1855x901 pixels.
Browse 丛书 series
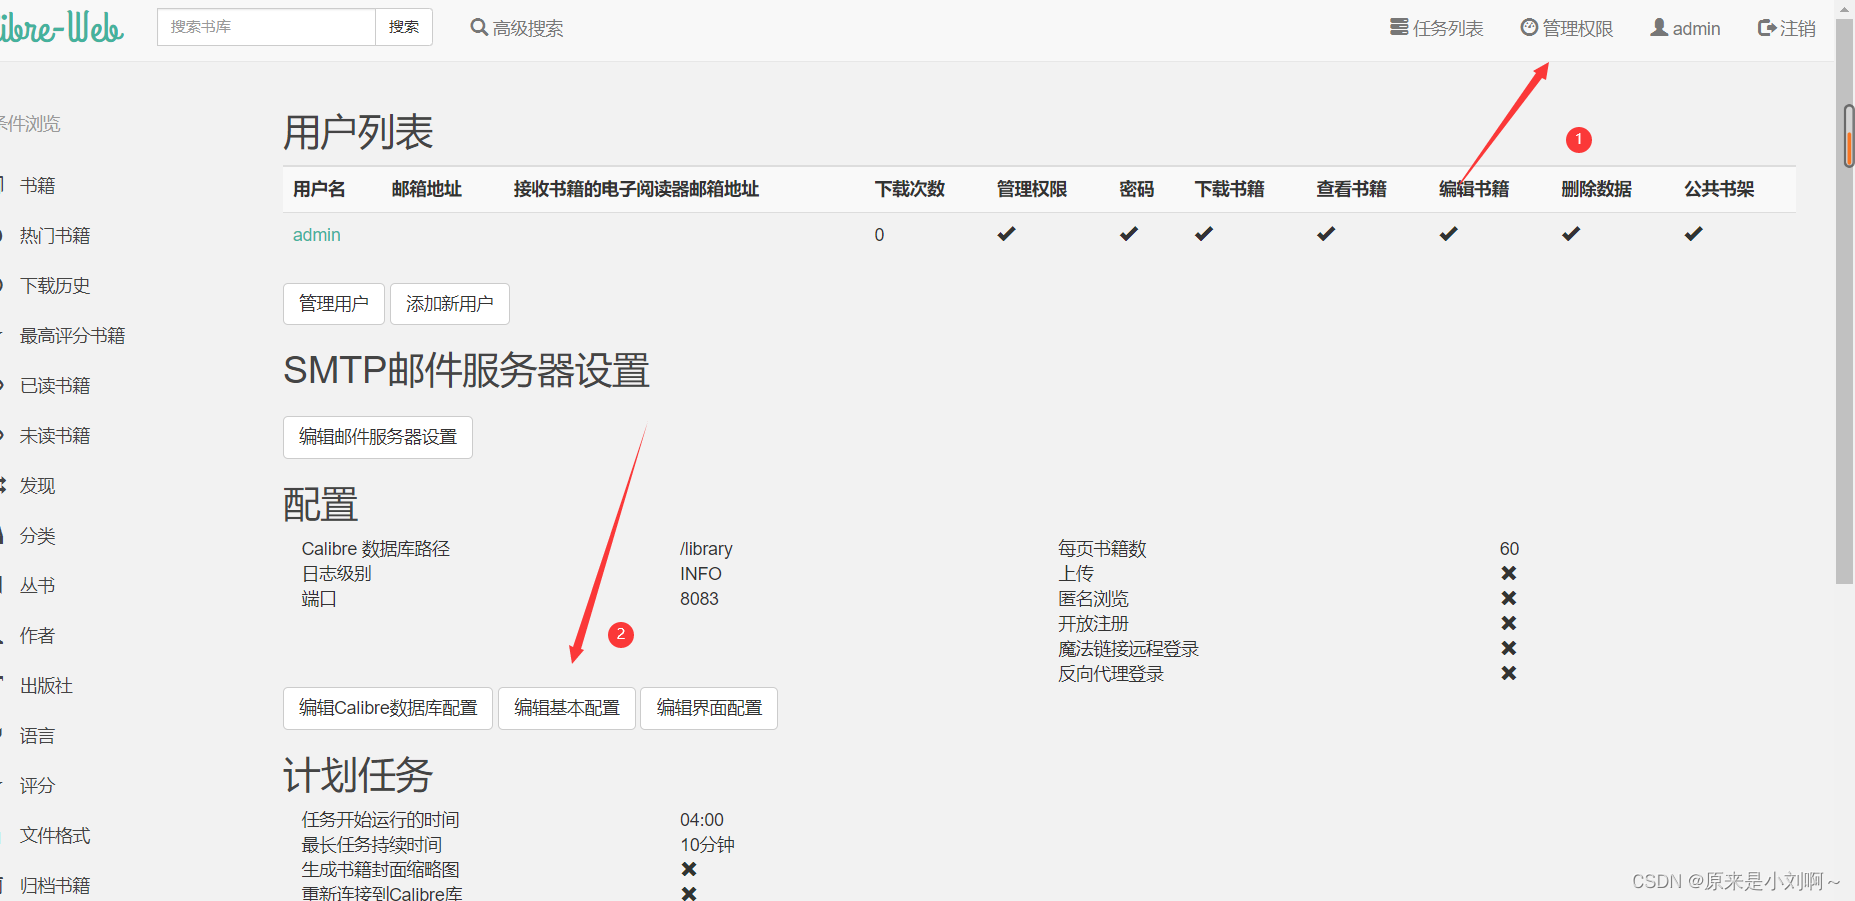pyautogui.click(x=37, y=586)
